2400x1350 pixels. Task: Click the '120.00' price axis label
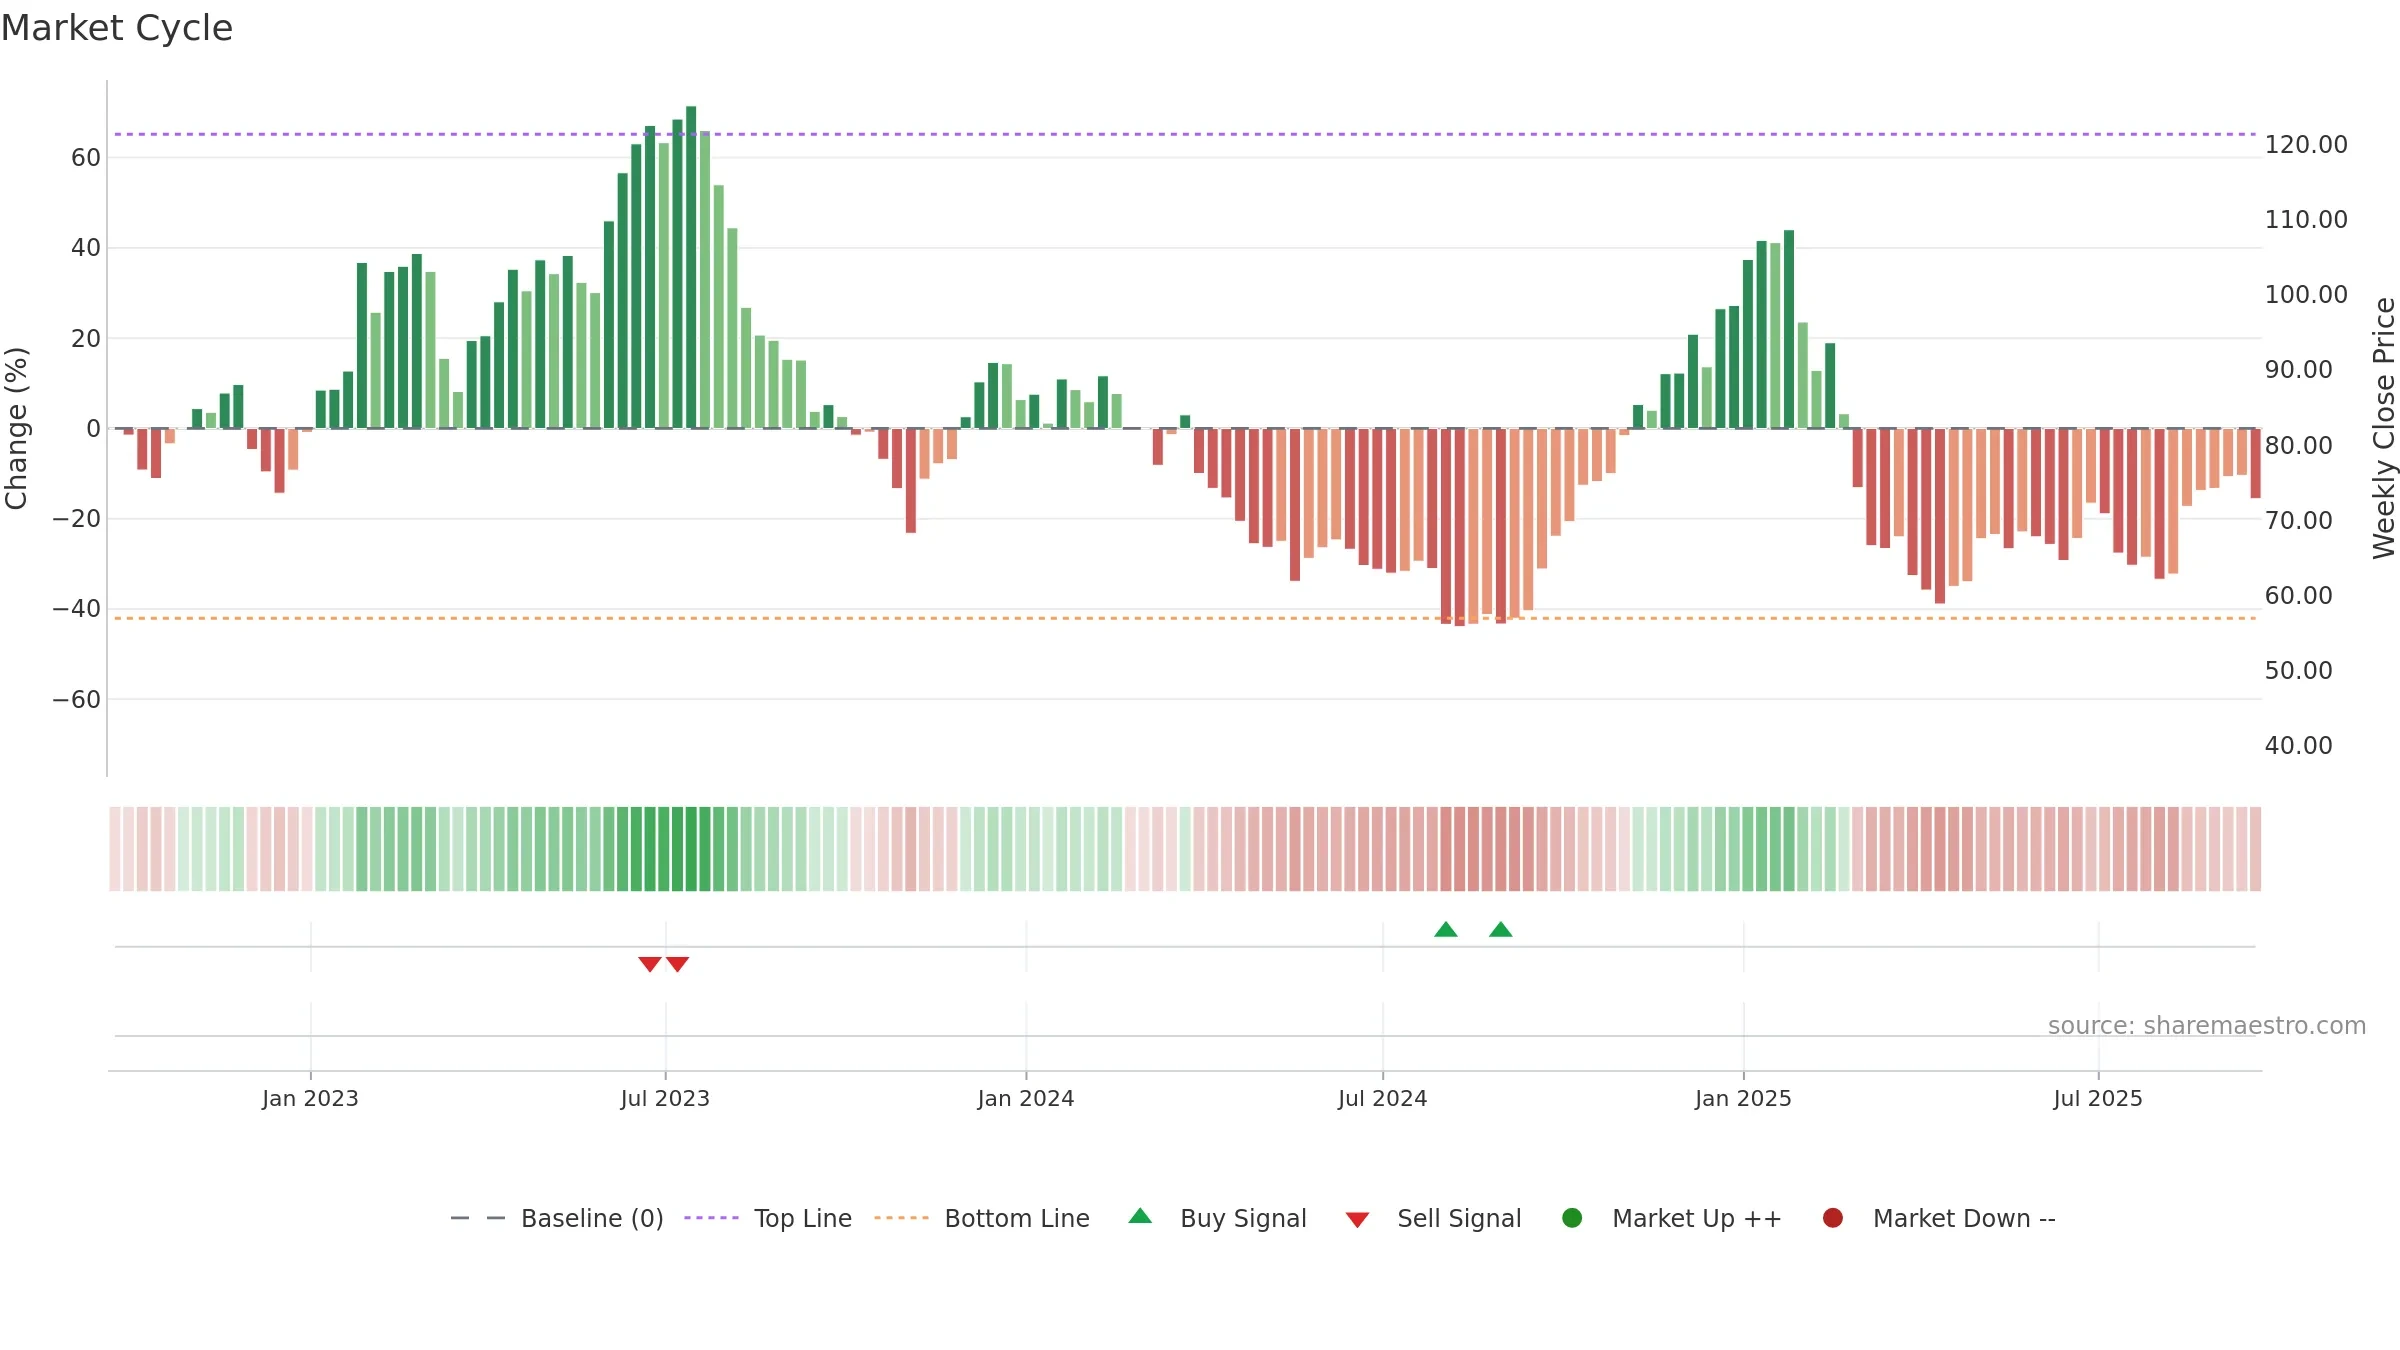click(2306, 144)
